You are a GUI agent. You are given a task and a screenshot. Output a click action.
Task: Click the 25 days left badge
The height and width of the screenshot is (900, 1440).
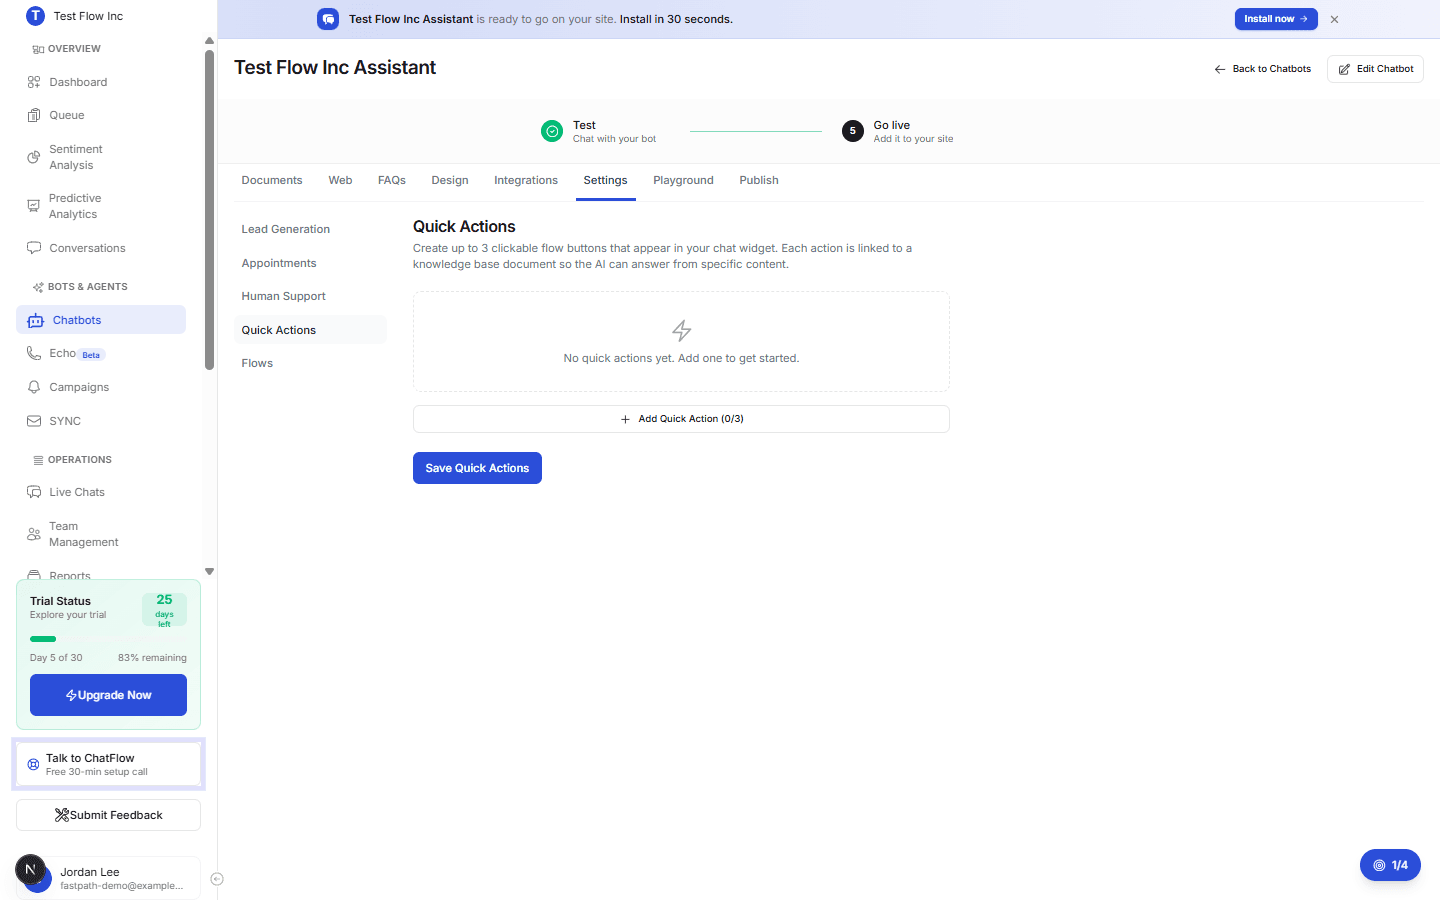(164, 610)
